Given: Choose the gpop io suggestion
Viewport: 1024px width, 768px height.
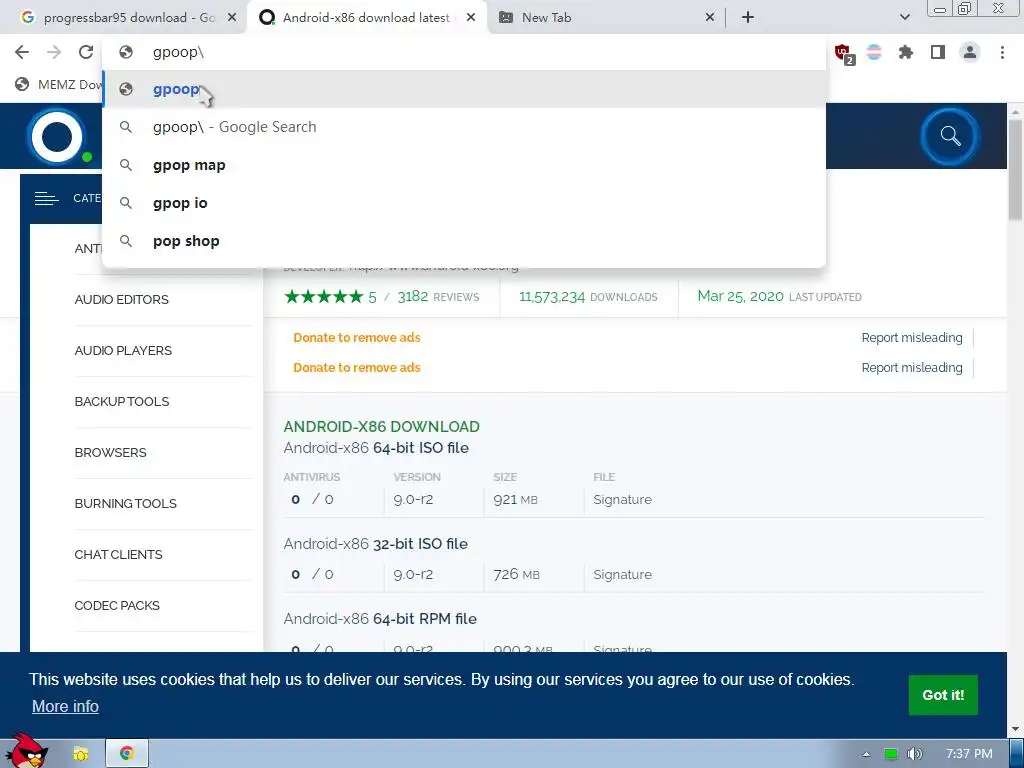Looking at the screenshot, I should (x=464, y=202).
